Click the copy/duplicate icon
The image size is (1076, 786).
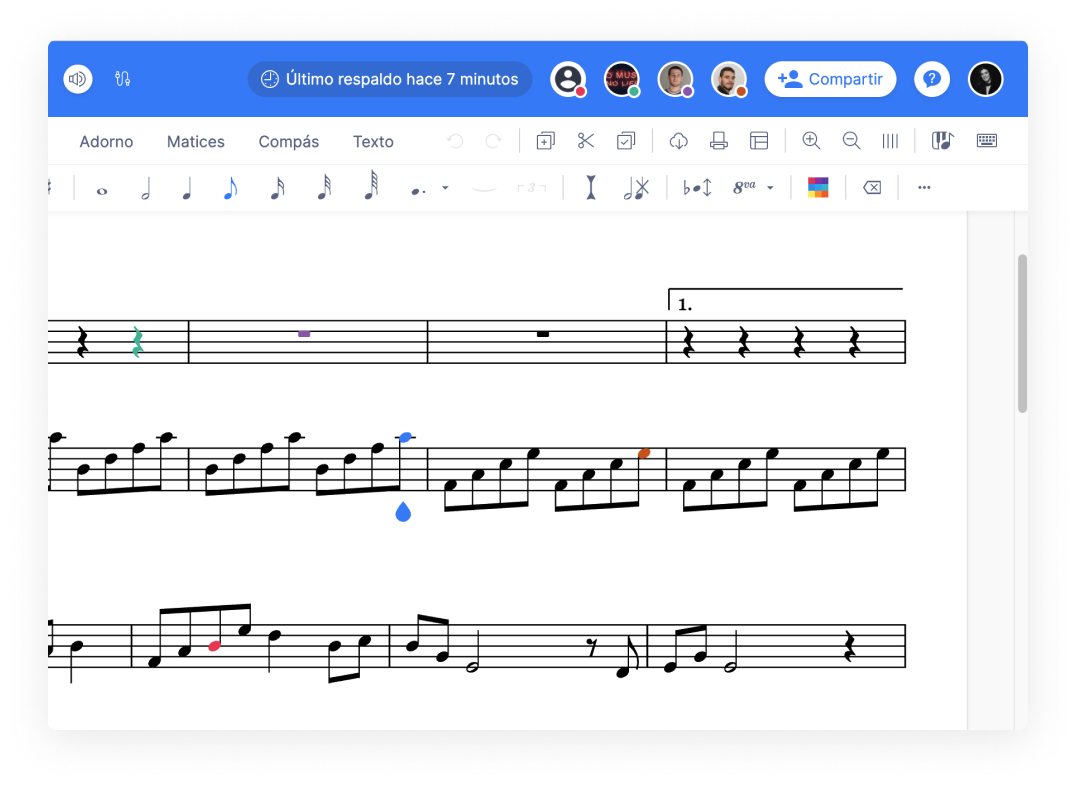coord(546,141)
